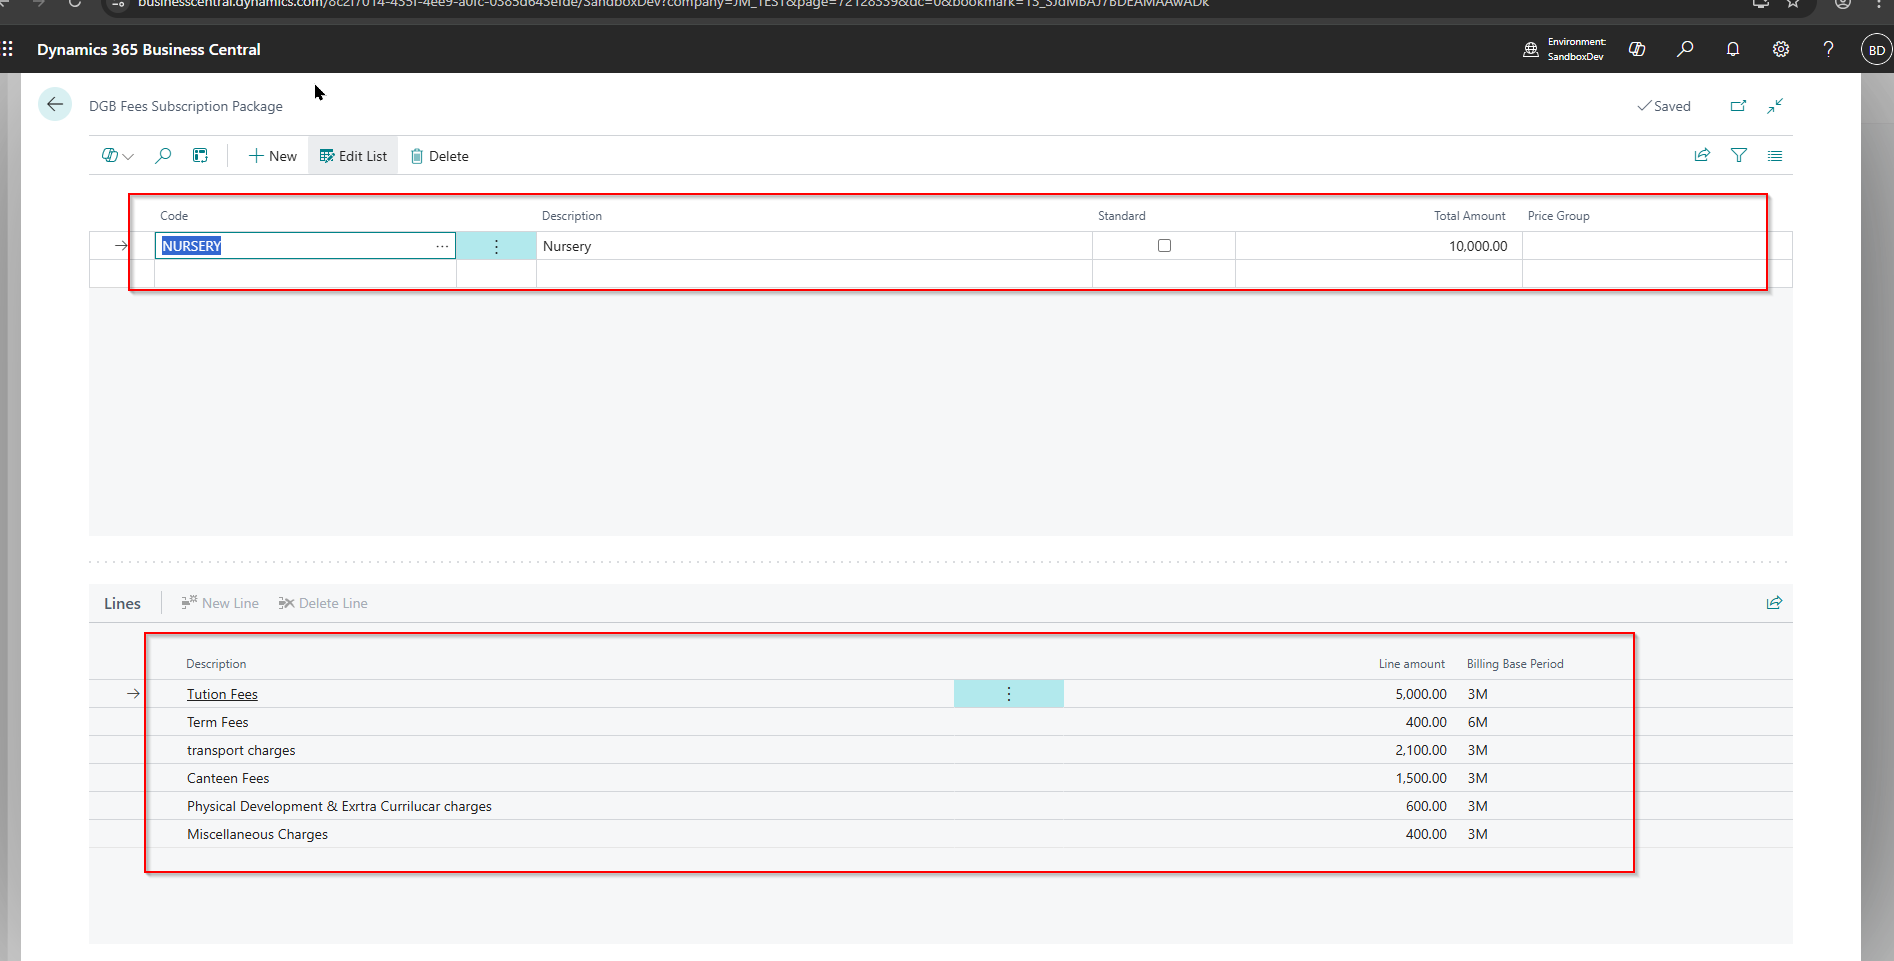Open notifications bell
Viewport: 1894px width, 961px height.
pos(1733,49)
